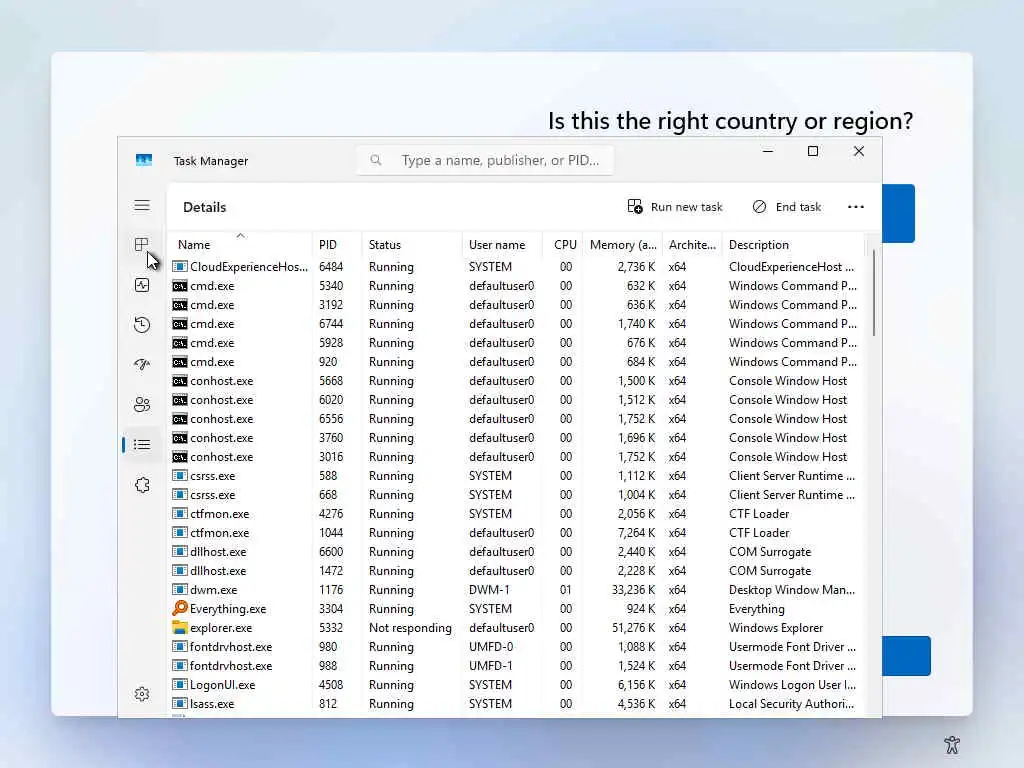Sort by the CPU column header
Image resolution: width=1024 pixels, height=768 pixels.
click(563, 245)
